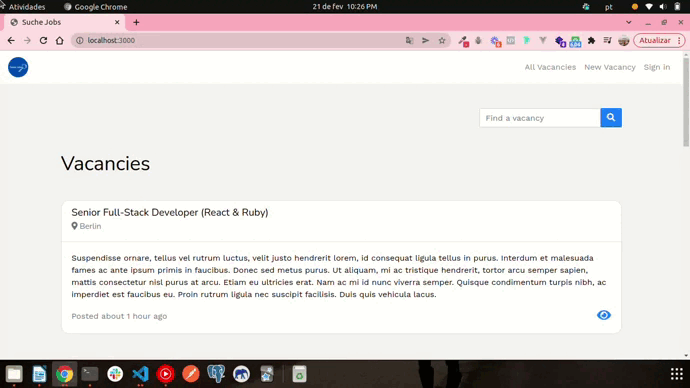Screen dimensions: 690x388
Task: Open the New Vacancy nav link
Action: click(610, 67)
